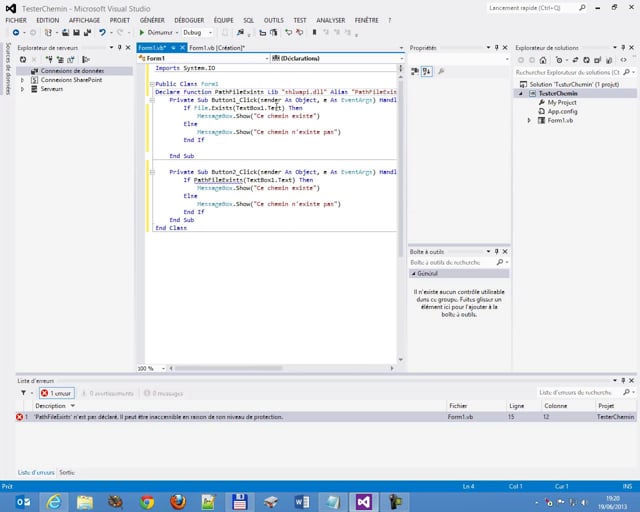Refresh the Server Explorer list
The height and width of the screenshot is (512, 640).
click(x=23, y=60)
